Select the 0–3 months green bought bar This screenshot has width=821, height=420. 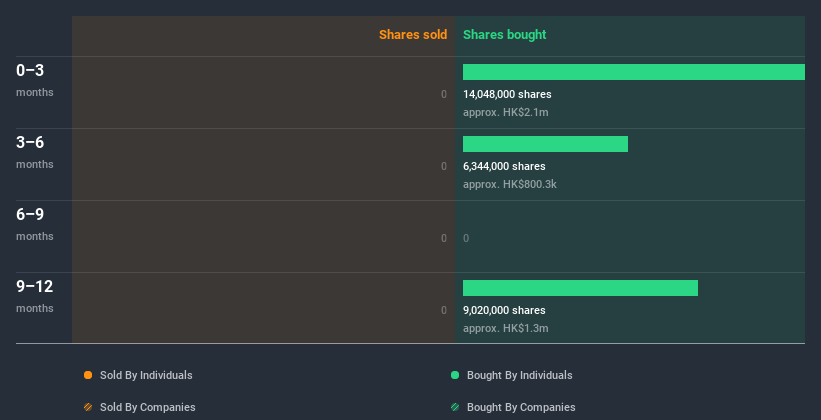pos(634,72)
